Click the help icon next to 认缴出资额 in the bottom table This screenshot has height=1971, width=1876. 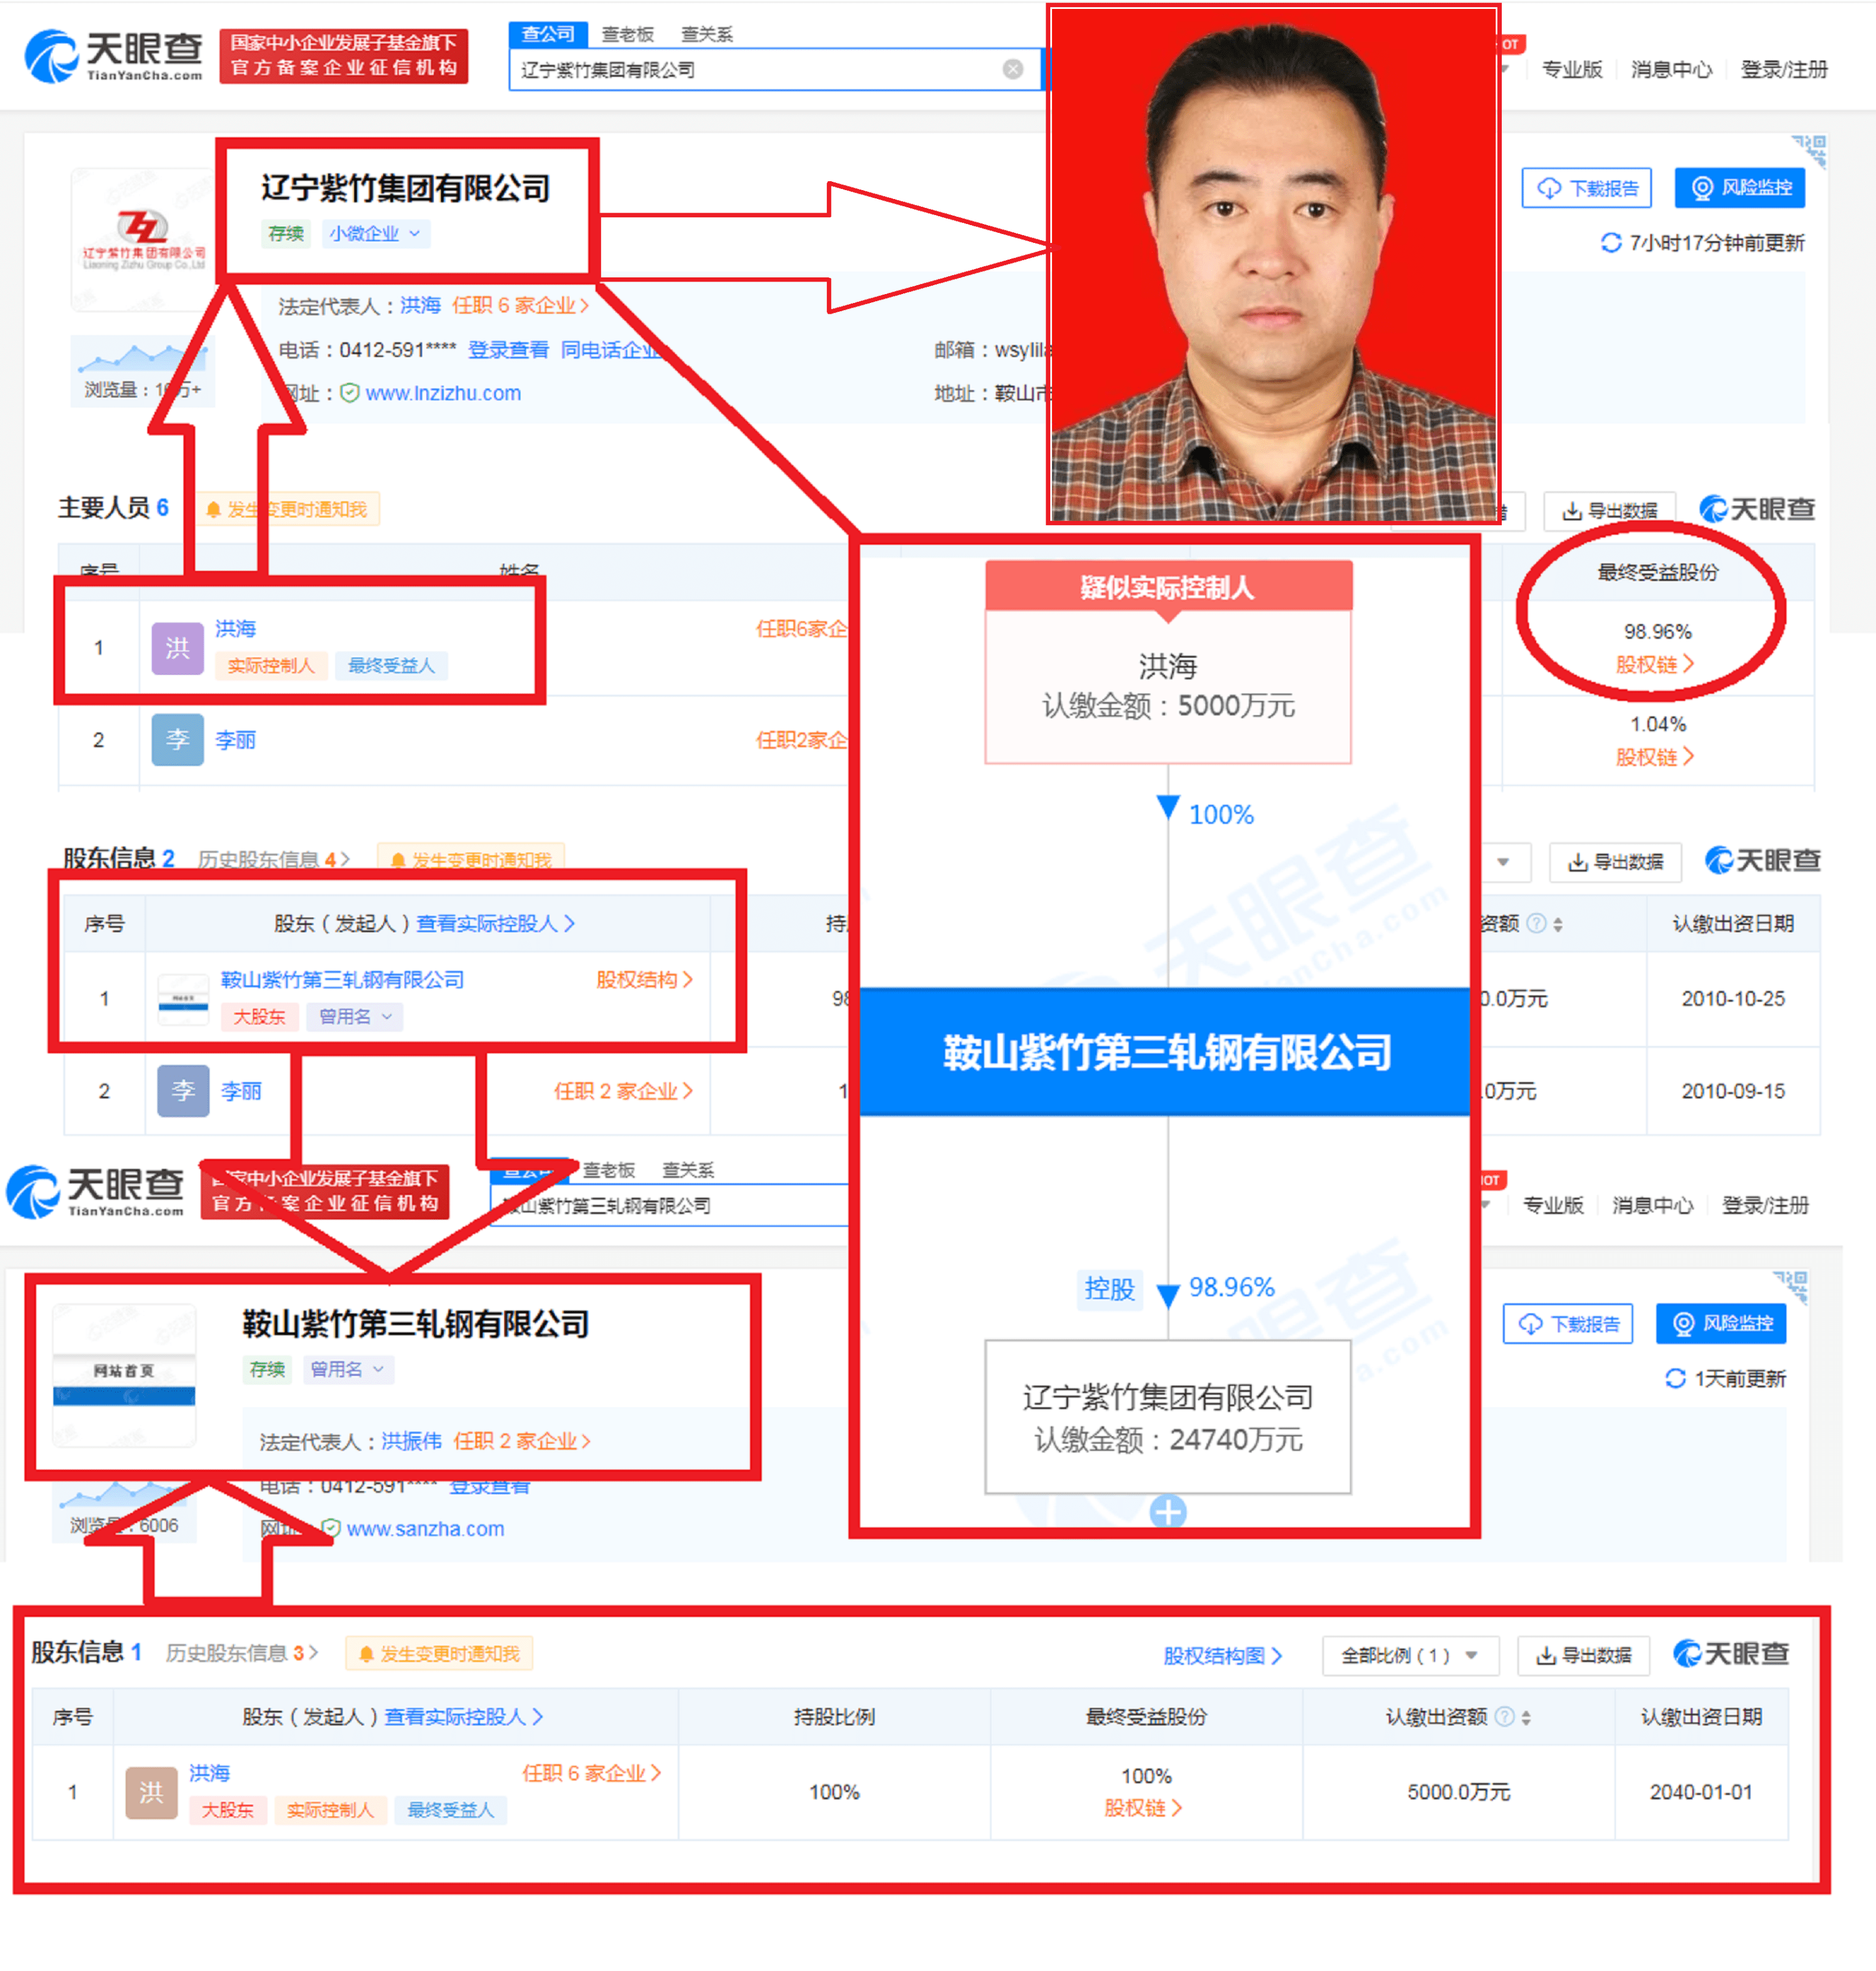click(x=1504, y=1717)
